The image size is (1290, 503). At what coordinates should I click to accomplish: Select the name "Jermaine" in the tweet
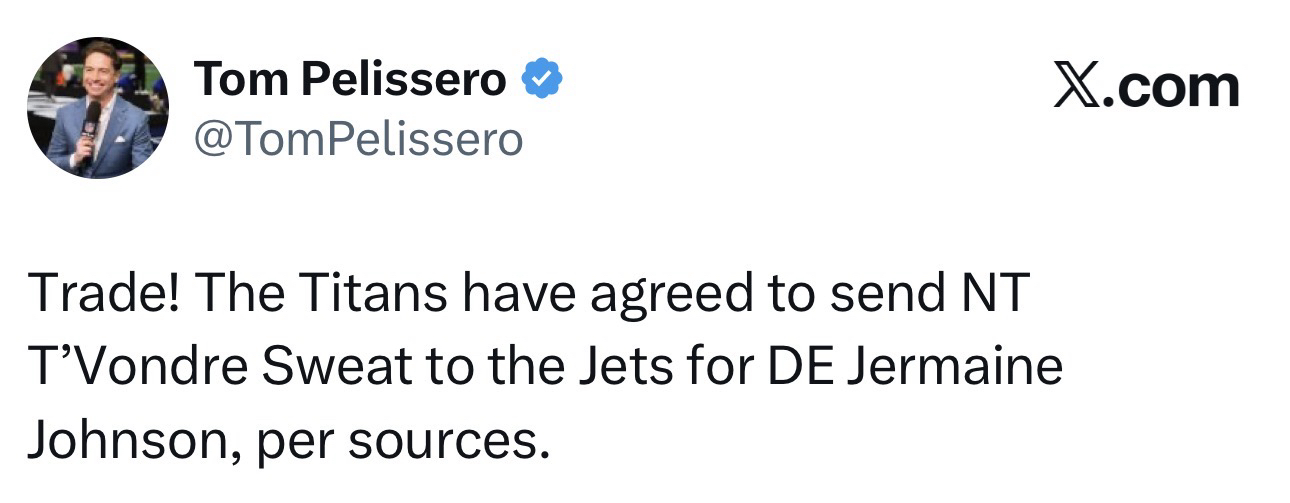[x=958, y=369]
